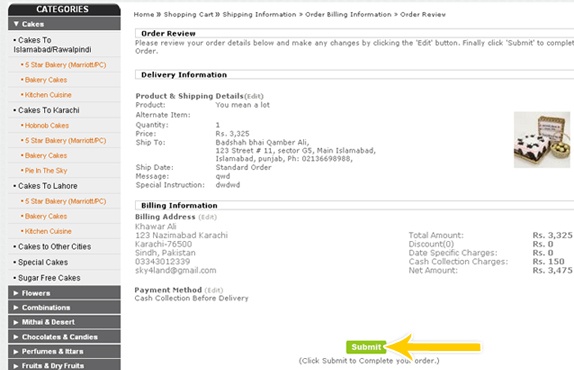Image resolution: width=574 pixels, height=370 pixels.
Task: Open Hobnob Cakes subcategory
Action: [x=47, y=126]
